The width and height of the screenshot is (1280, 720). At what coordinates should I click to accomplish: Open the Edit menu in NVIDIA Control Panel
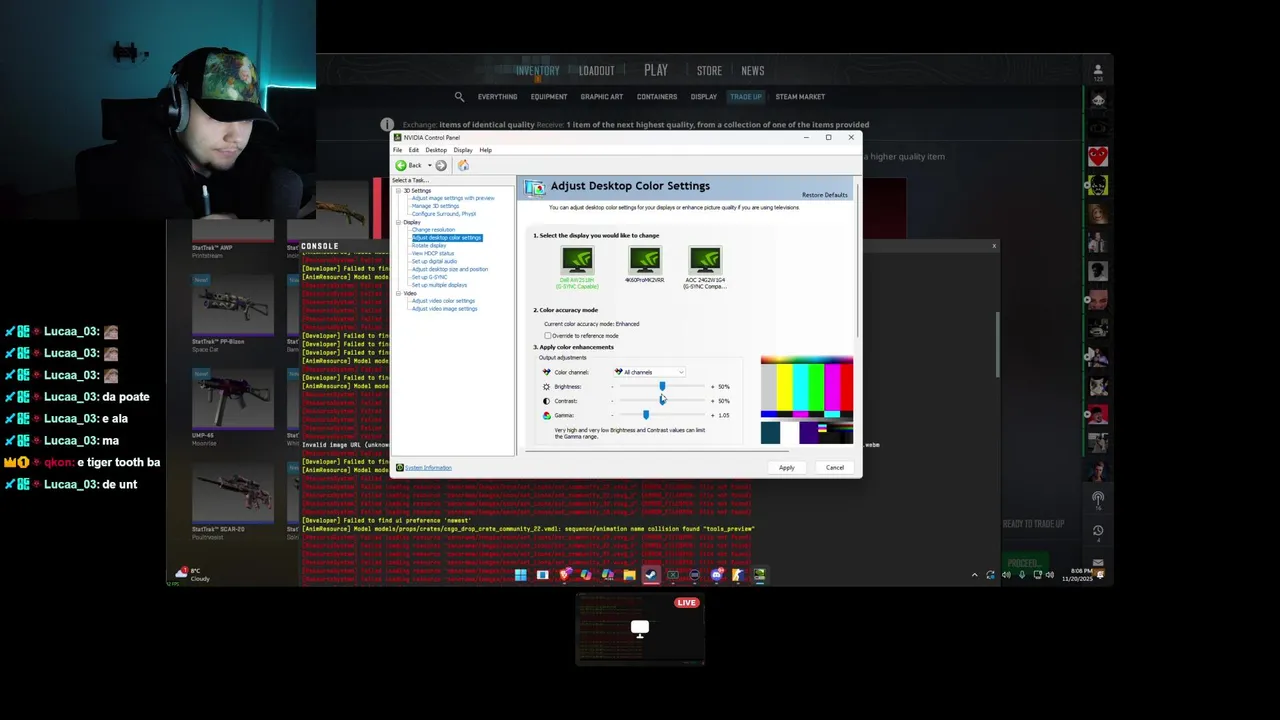(x=413, y=150)
